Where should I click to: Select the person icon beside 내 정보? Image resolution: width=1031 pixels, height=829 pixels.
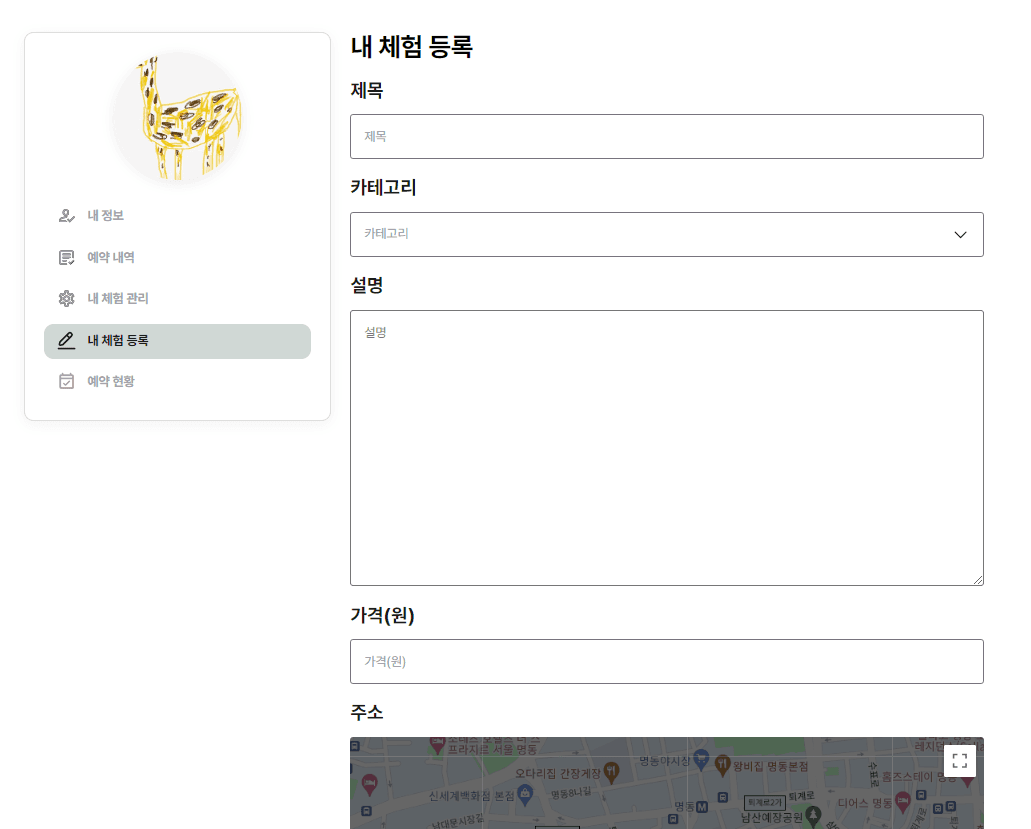65,215
